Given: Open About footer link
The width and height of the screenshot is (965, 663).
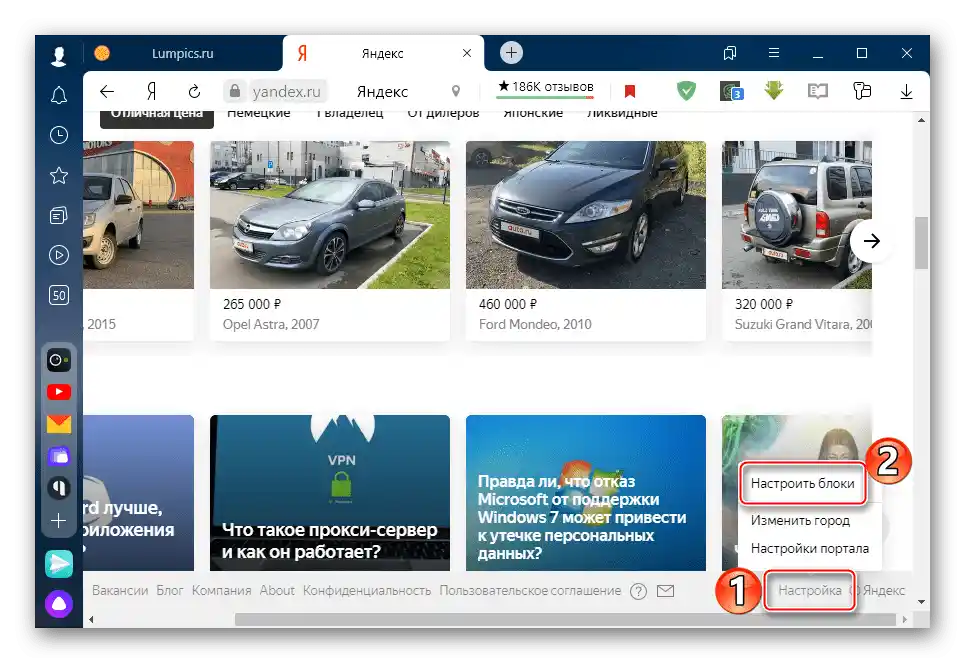Looking at the screenshot, I should pos(277,590).
